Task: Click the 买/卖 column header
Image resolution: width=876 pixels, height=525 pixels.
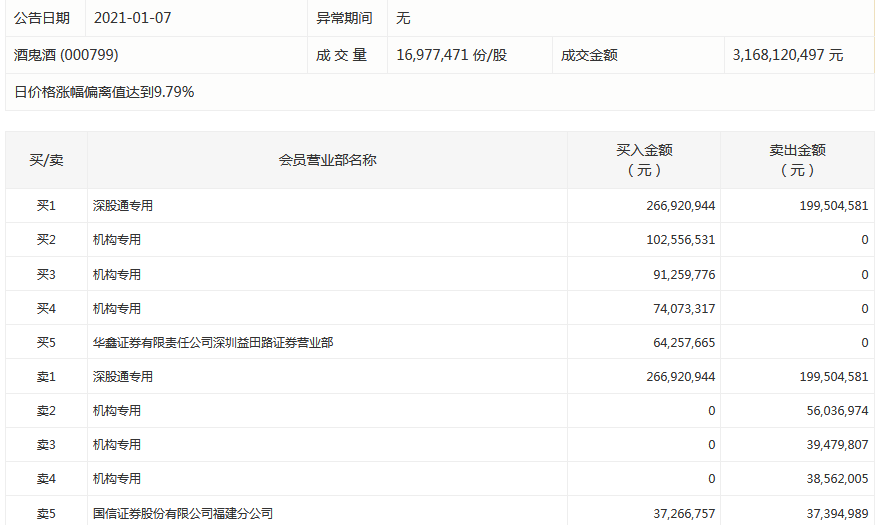Action: pos(46,160)
